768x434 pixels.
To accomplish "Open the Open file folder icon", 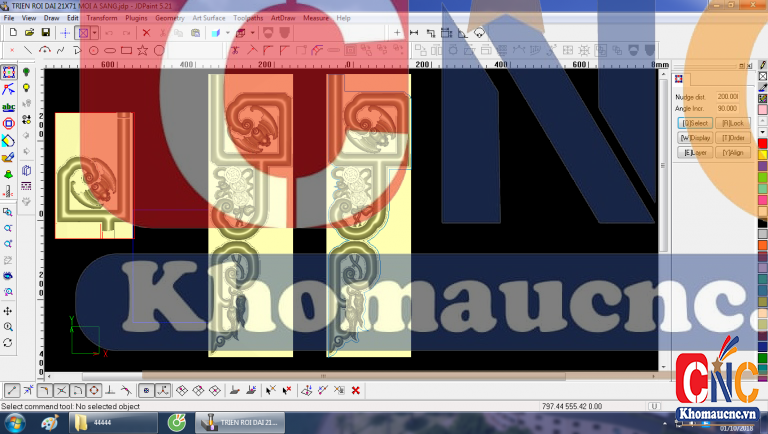I will tap(27, 32).
